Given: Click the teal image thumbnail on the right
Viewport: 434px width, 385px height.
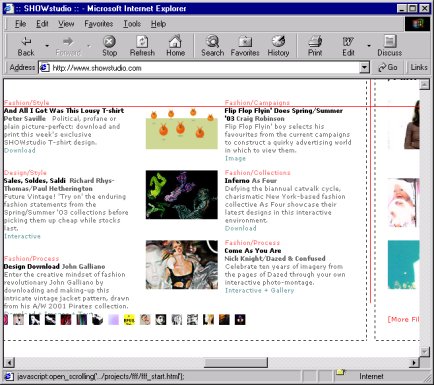Looking at the screenshot, I should 403,265.
